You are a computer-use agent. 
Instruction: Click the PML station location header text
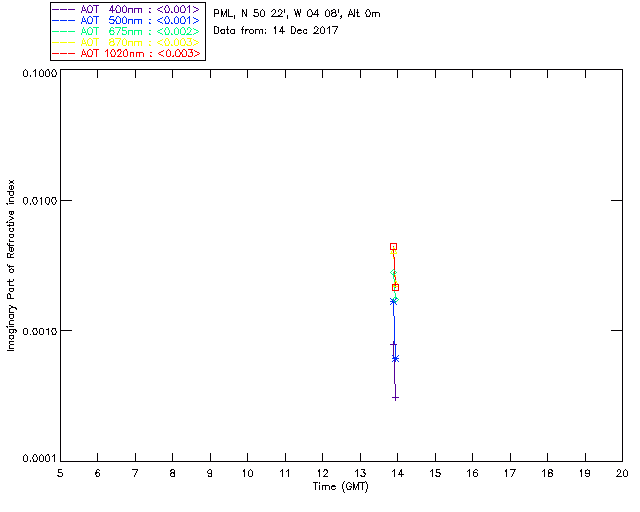[297, 14]
